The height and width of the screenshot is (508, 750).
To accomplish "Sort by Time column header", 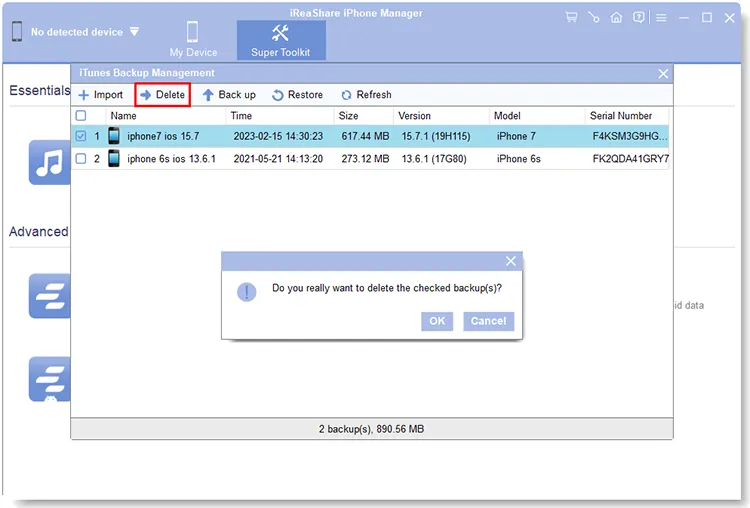I will [241, 116].
